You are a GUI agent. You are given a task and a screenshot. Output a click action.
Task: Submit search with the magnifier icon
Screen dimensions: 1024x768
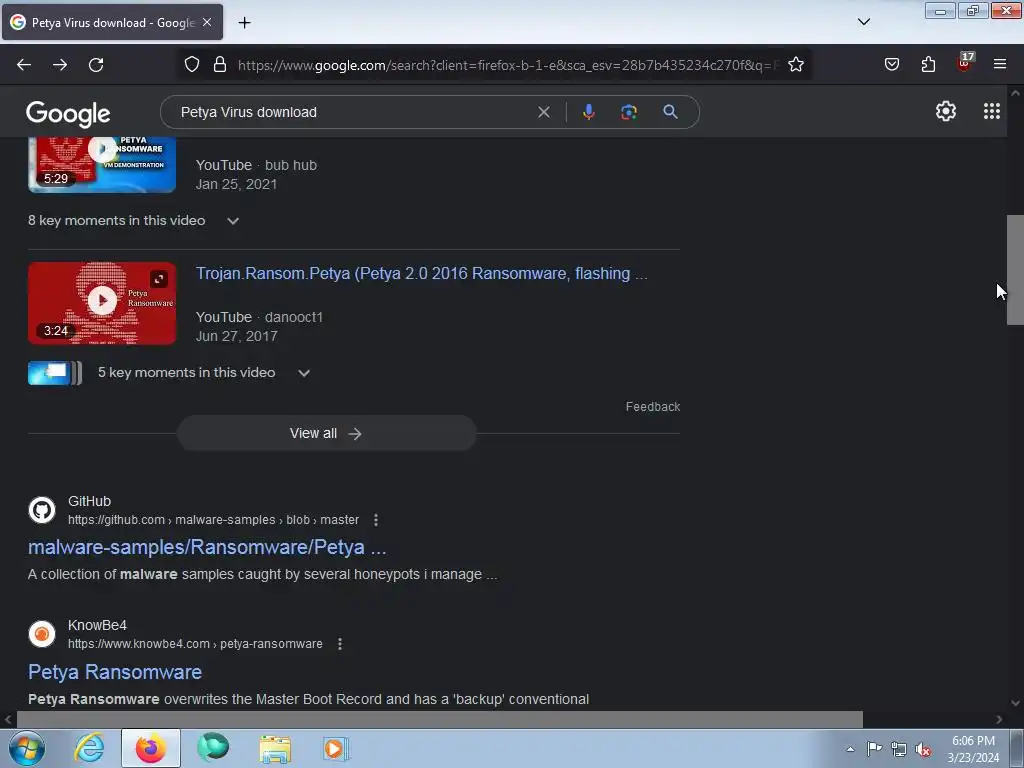(670, 112)
